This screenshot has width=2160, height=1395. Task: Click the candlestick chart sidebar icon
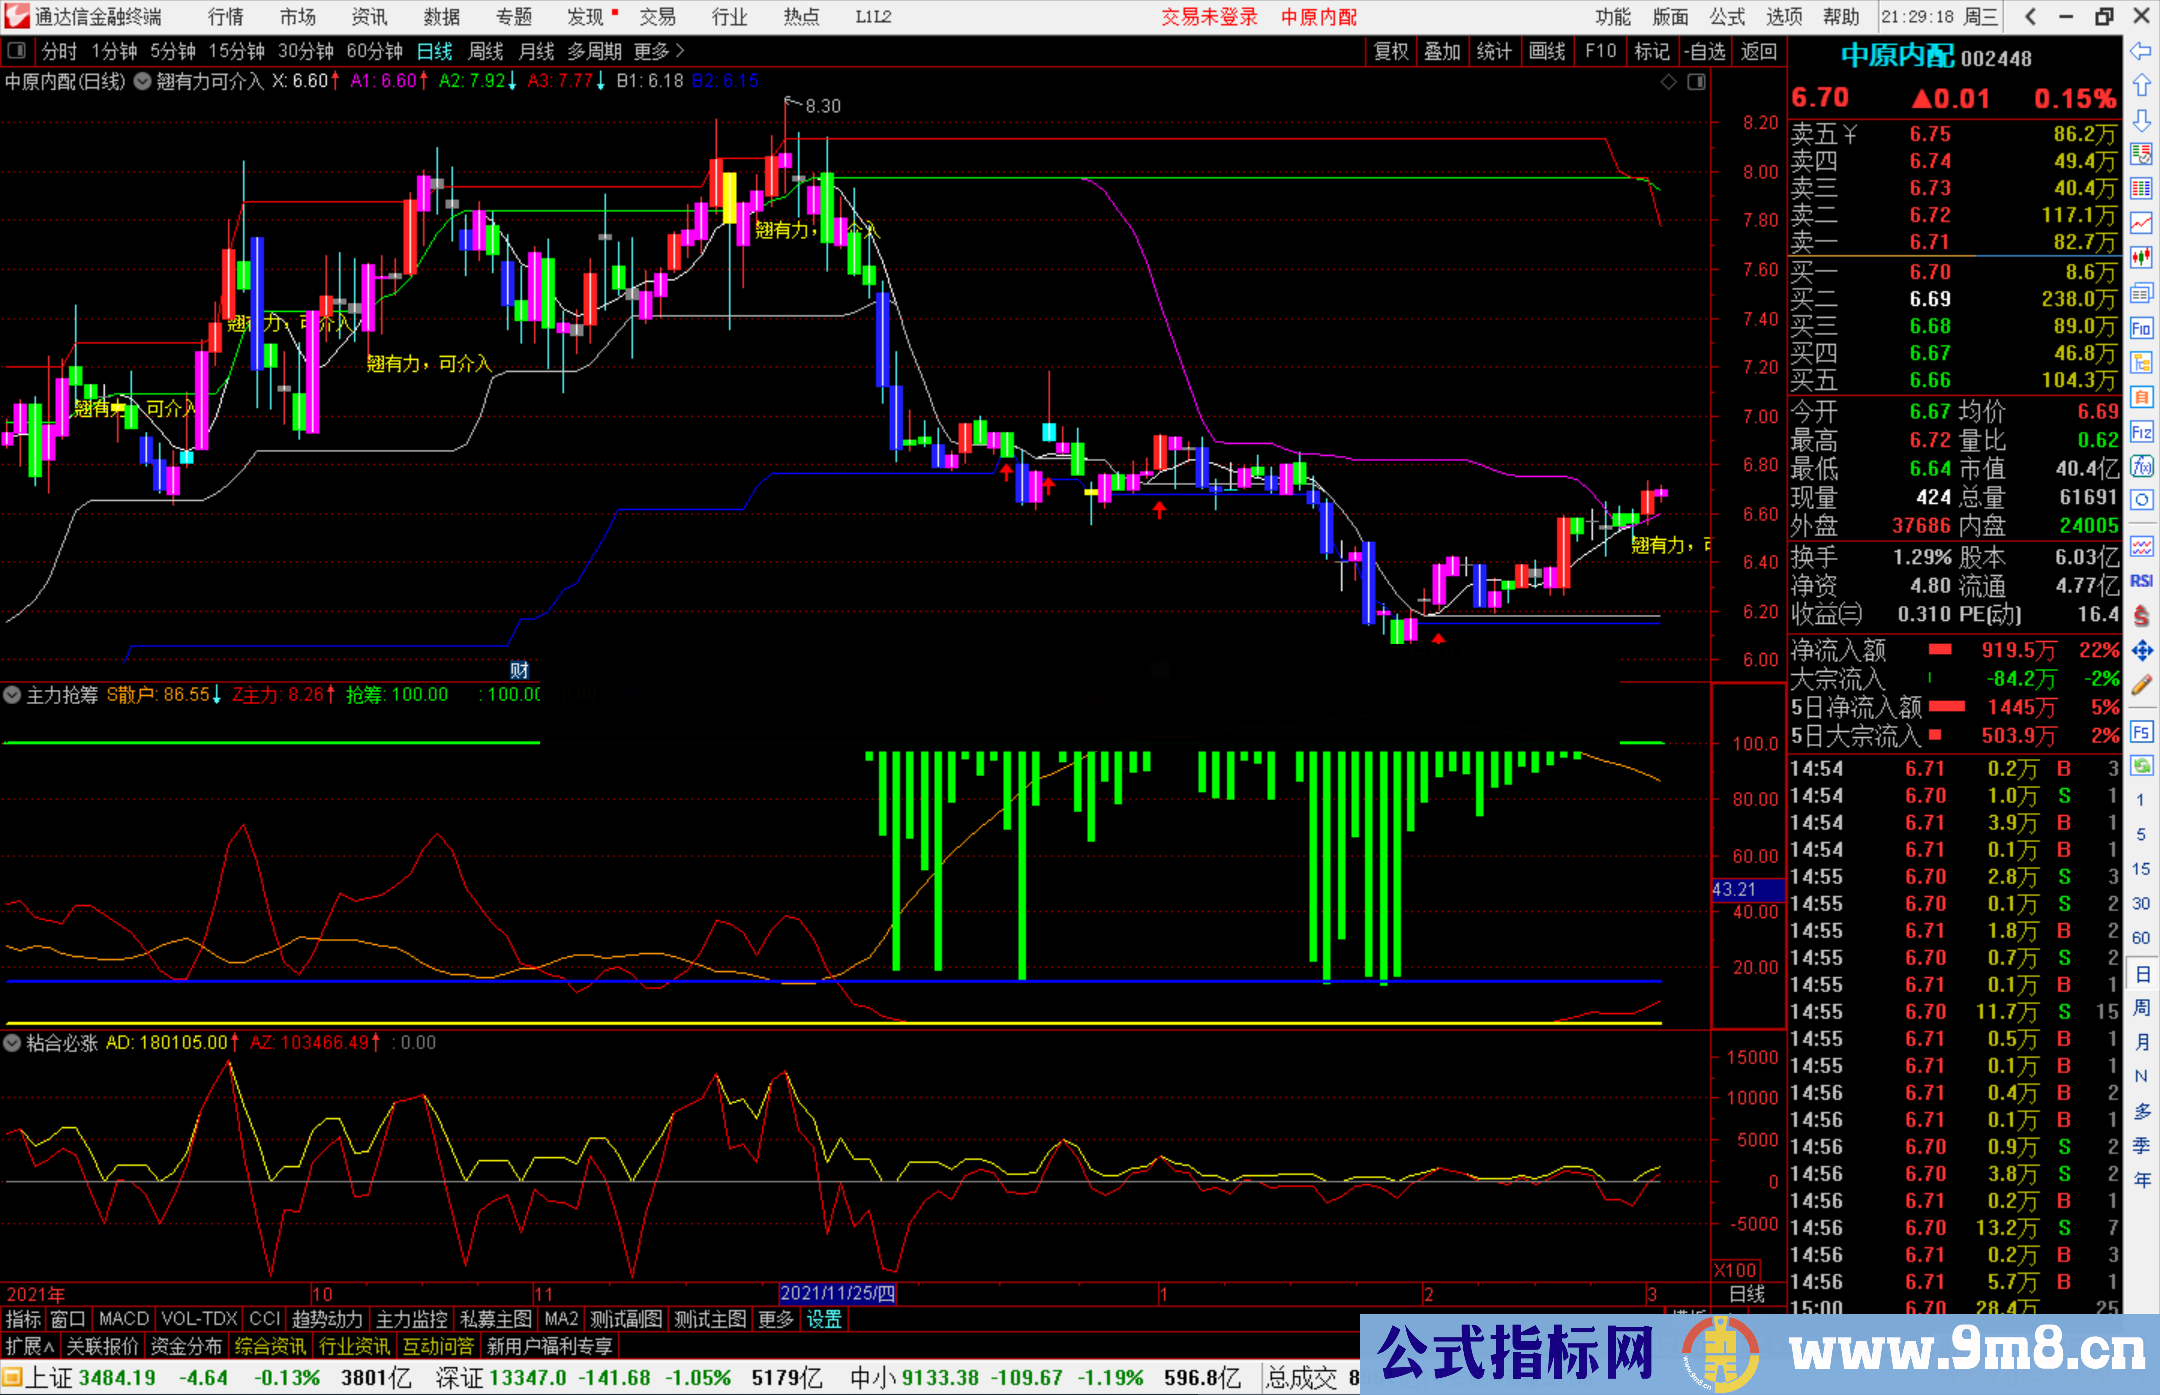coord(2141,258)
